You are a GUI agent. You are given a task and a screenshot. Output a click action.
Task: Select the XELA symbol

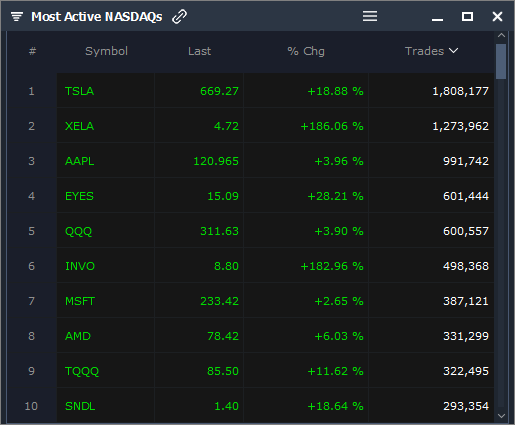click(79, 126)
